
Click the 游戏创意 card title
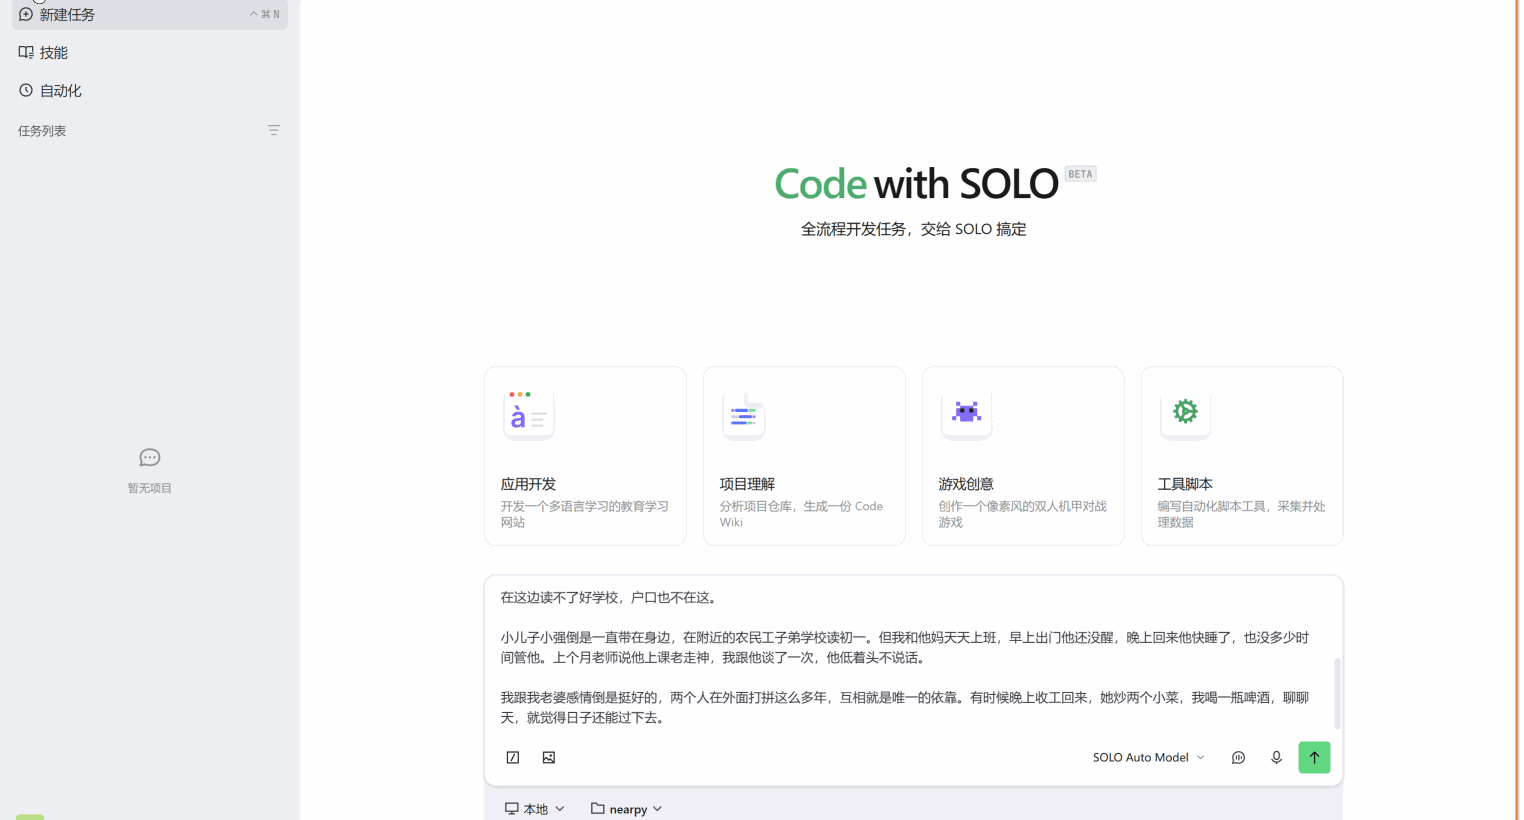966,484
